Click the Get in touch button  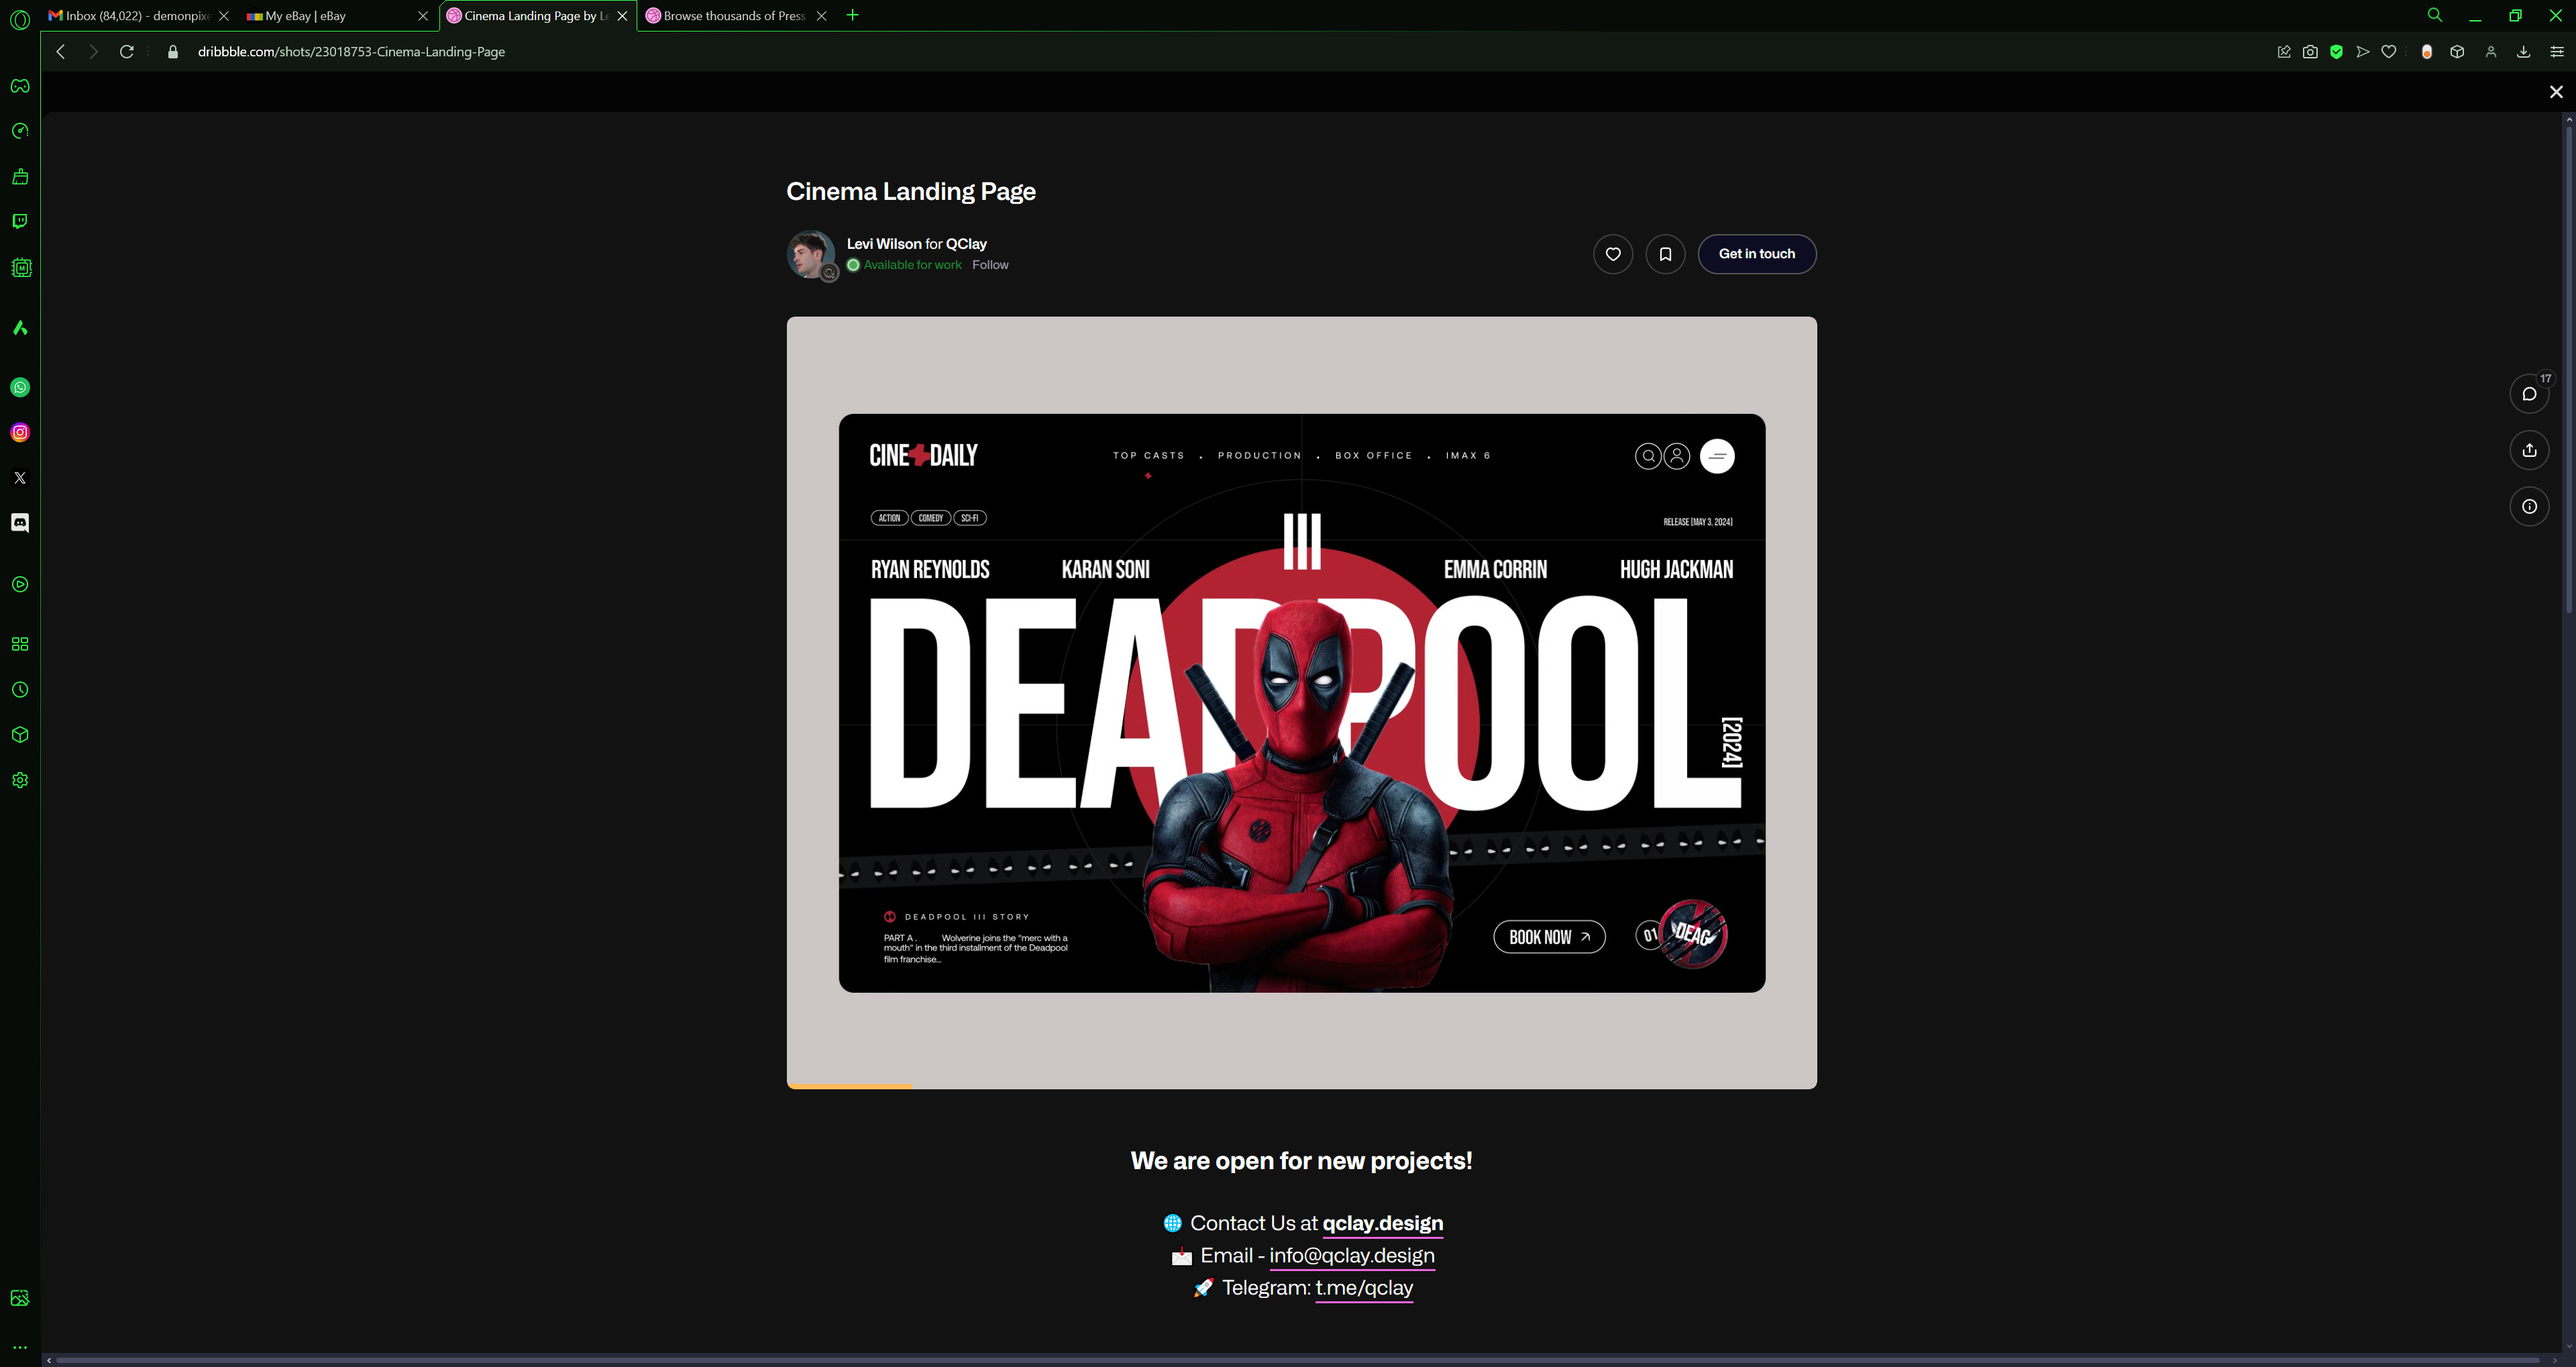tap(1757, 254)
